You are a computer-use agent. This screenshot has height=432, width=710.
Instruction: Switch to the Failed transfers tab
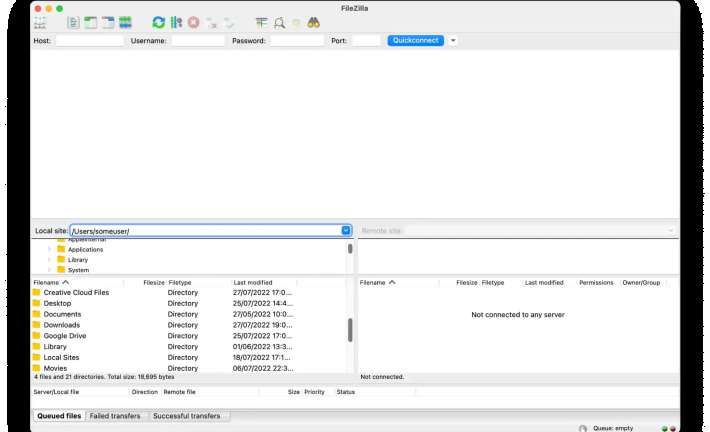(x=115, y=416)
